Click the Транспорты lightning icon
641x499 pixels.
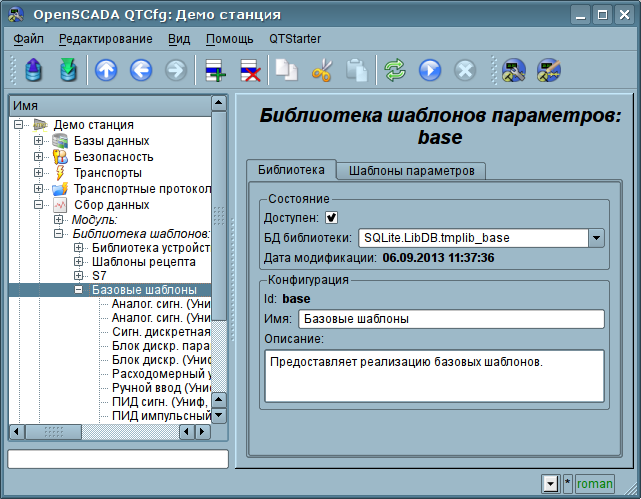tap(60, 173)
